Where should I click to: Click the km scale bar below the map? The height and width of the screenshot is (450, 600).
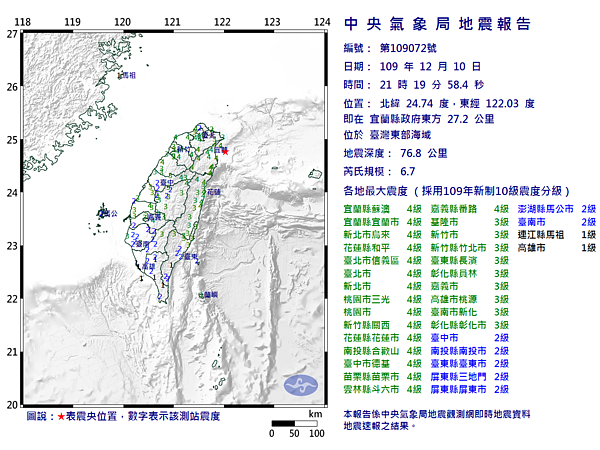coord(293,424)
